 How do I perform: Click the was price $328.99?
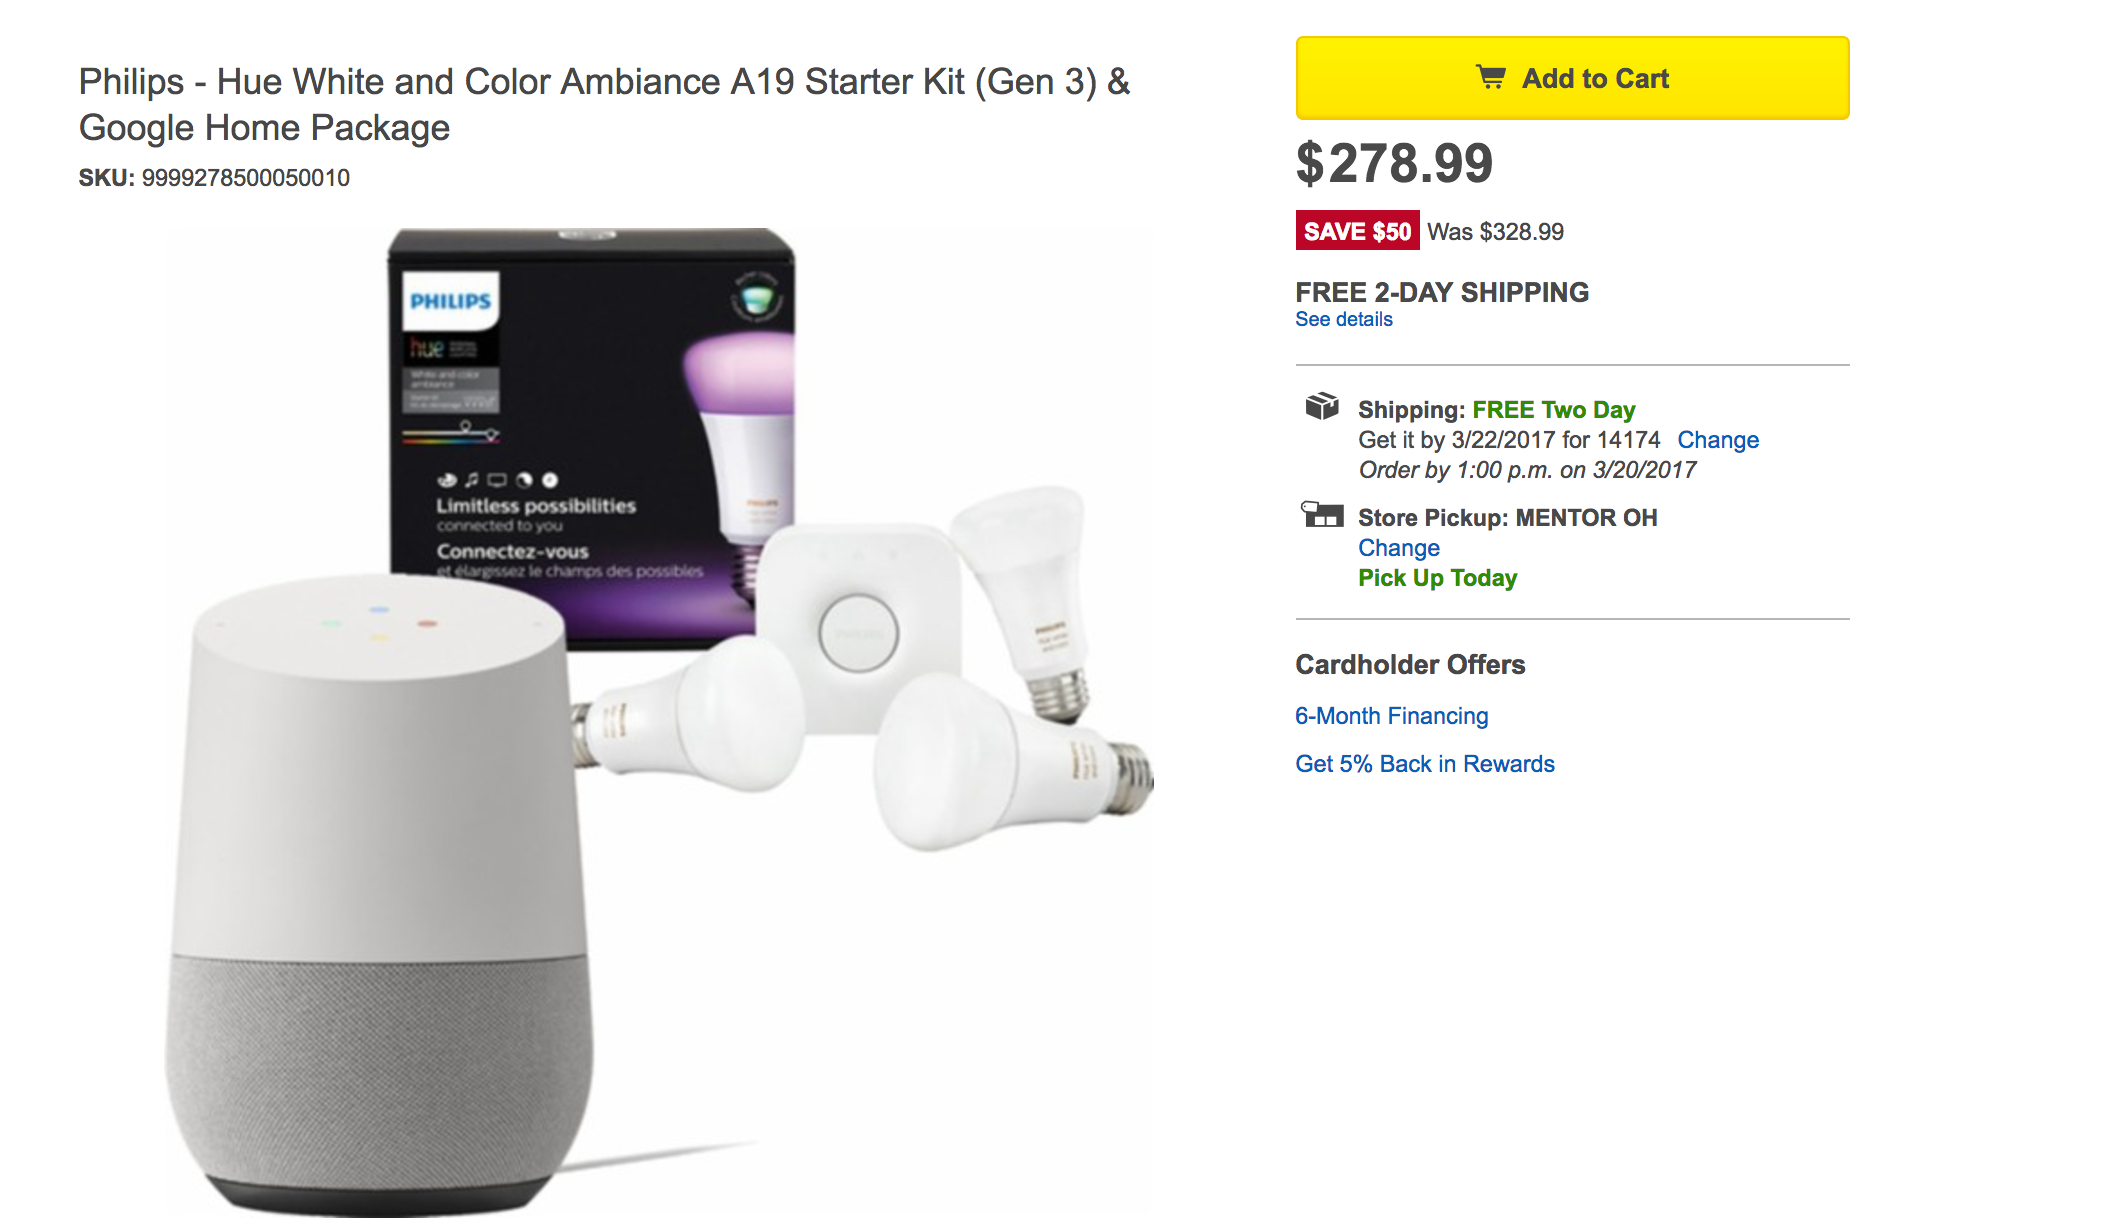[1494, 232]
